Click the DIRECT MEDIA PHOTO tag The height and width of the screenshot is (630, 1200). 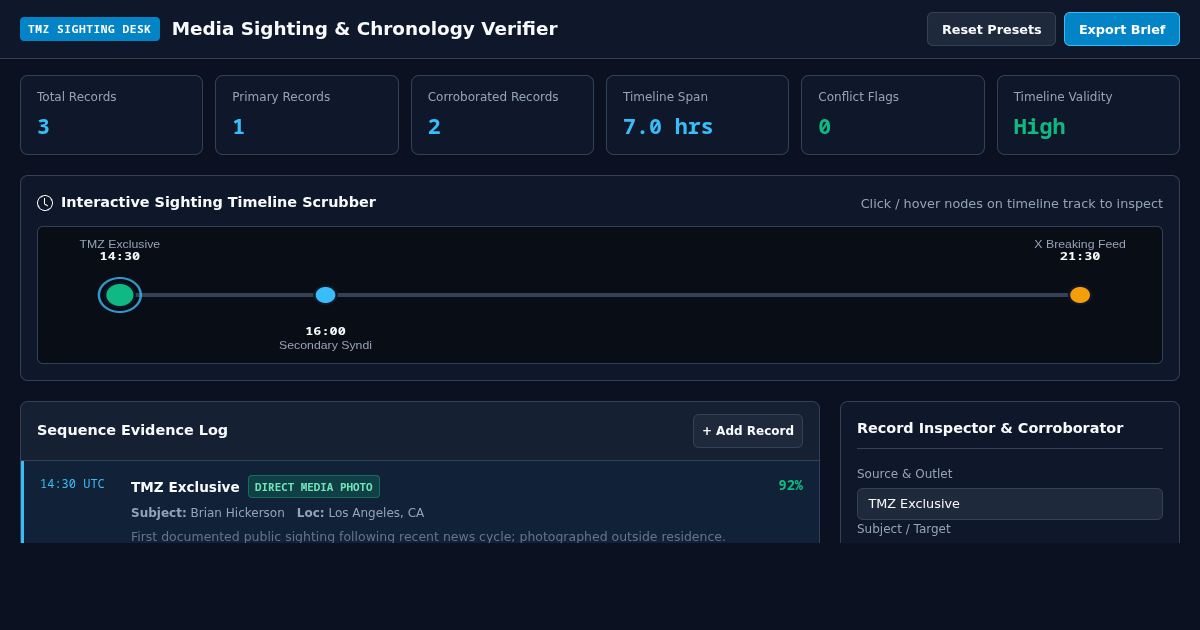(314, 487)
